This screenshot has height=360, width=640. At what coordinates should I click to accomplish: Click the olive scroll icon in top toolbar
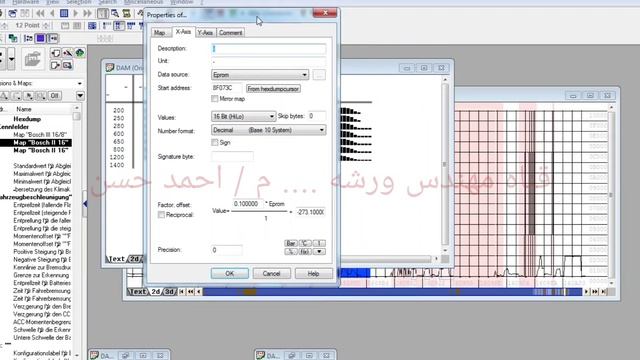pos(127,13)
